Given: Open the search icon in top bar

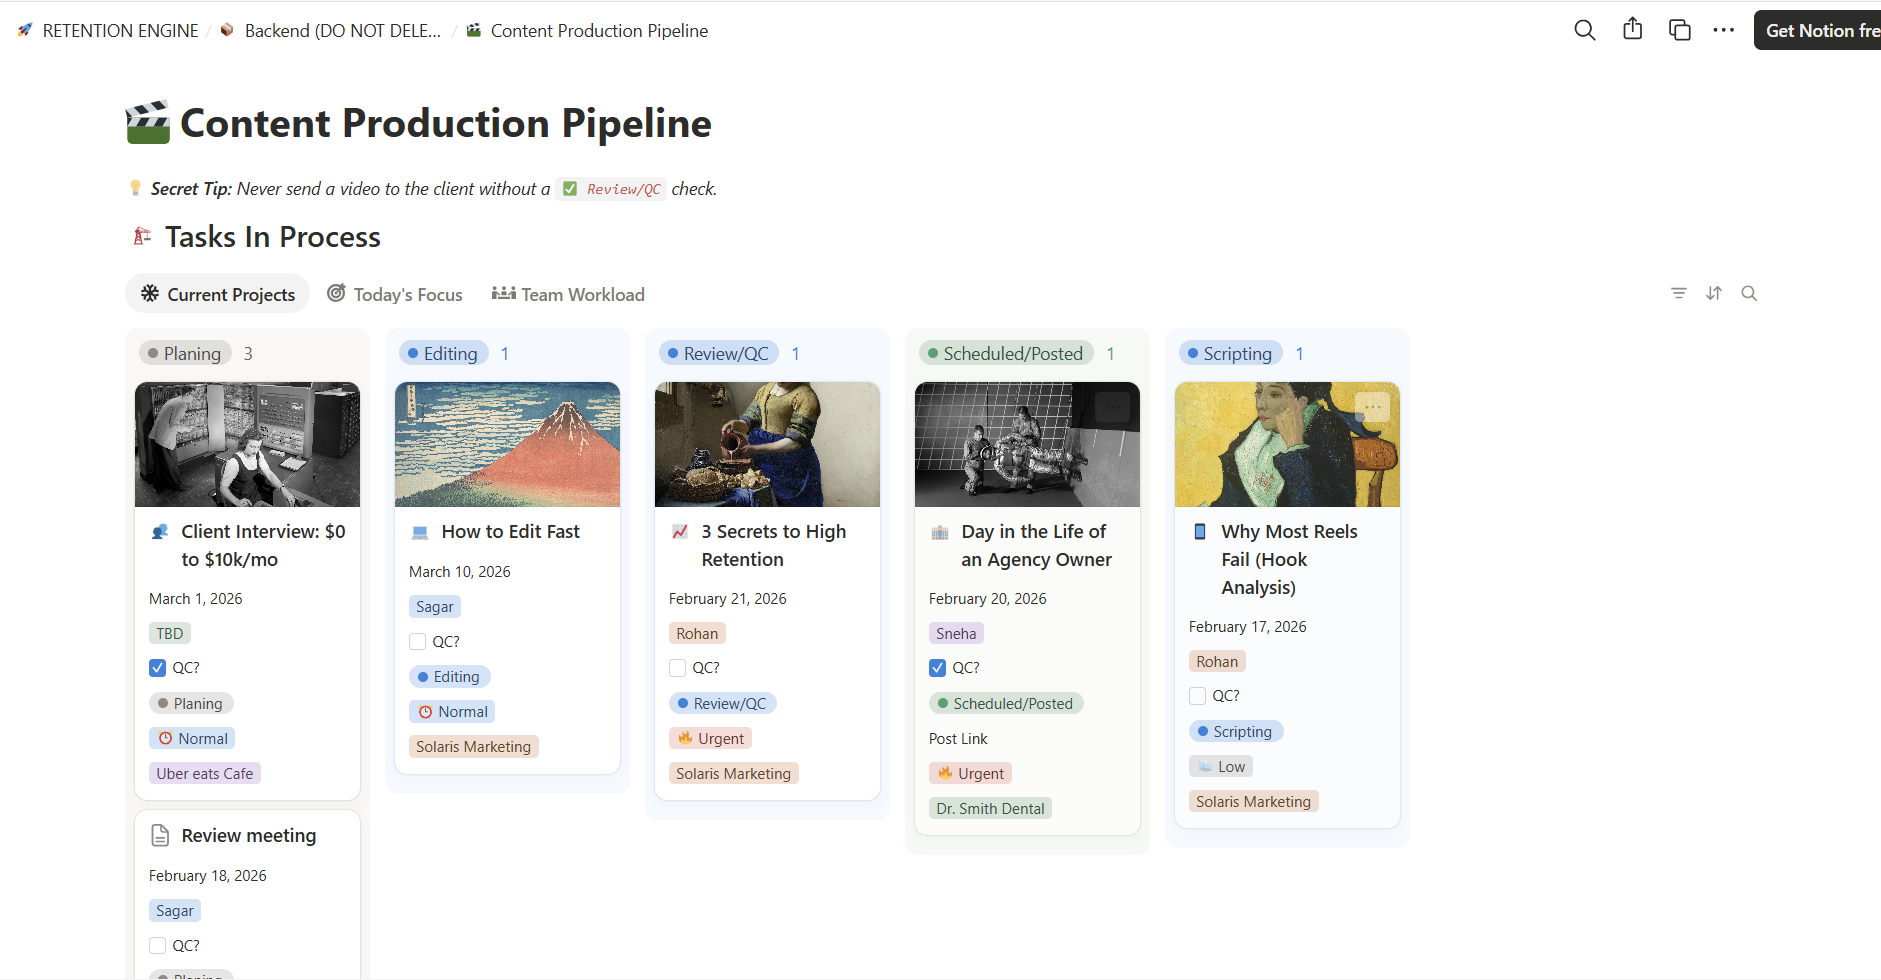Looking at the screenshot, I should tap(1584, 30).
